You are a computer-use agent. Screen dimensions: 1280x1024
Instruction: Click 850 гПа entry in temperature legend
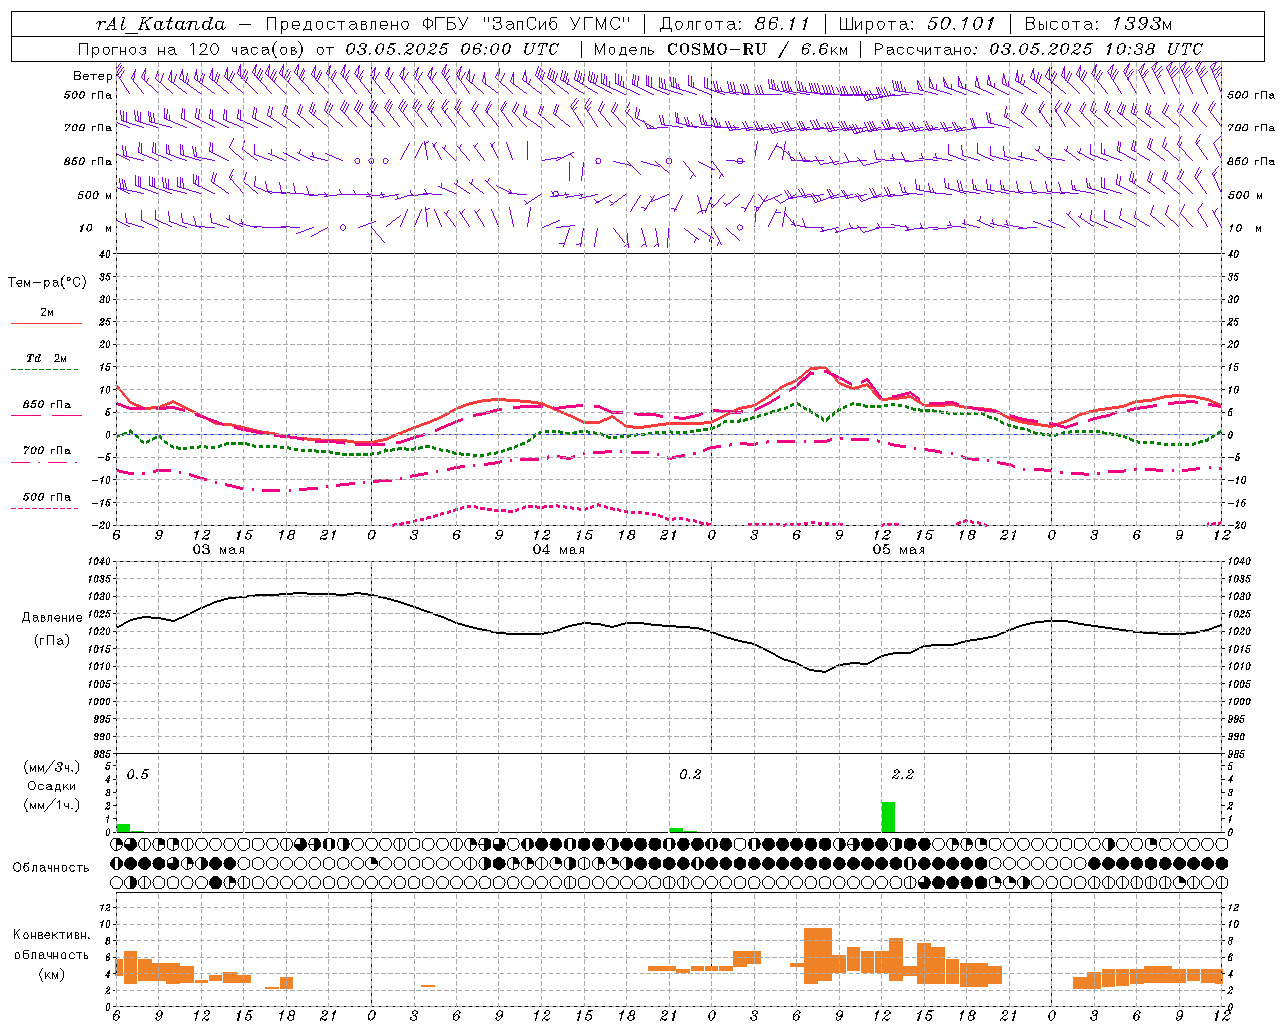pos(46,405)
